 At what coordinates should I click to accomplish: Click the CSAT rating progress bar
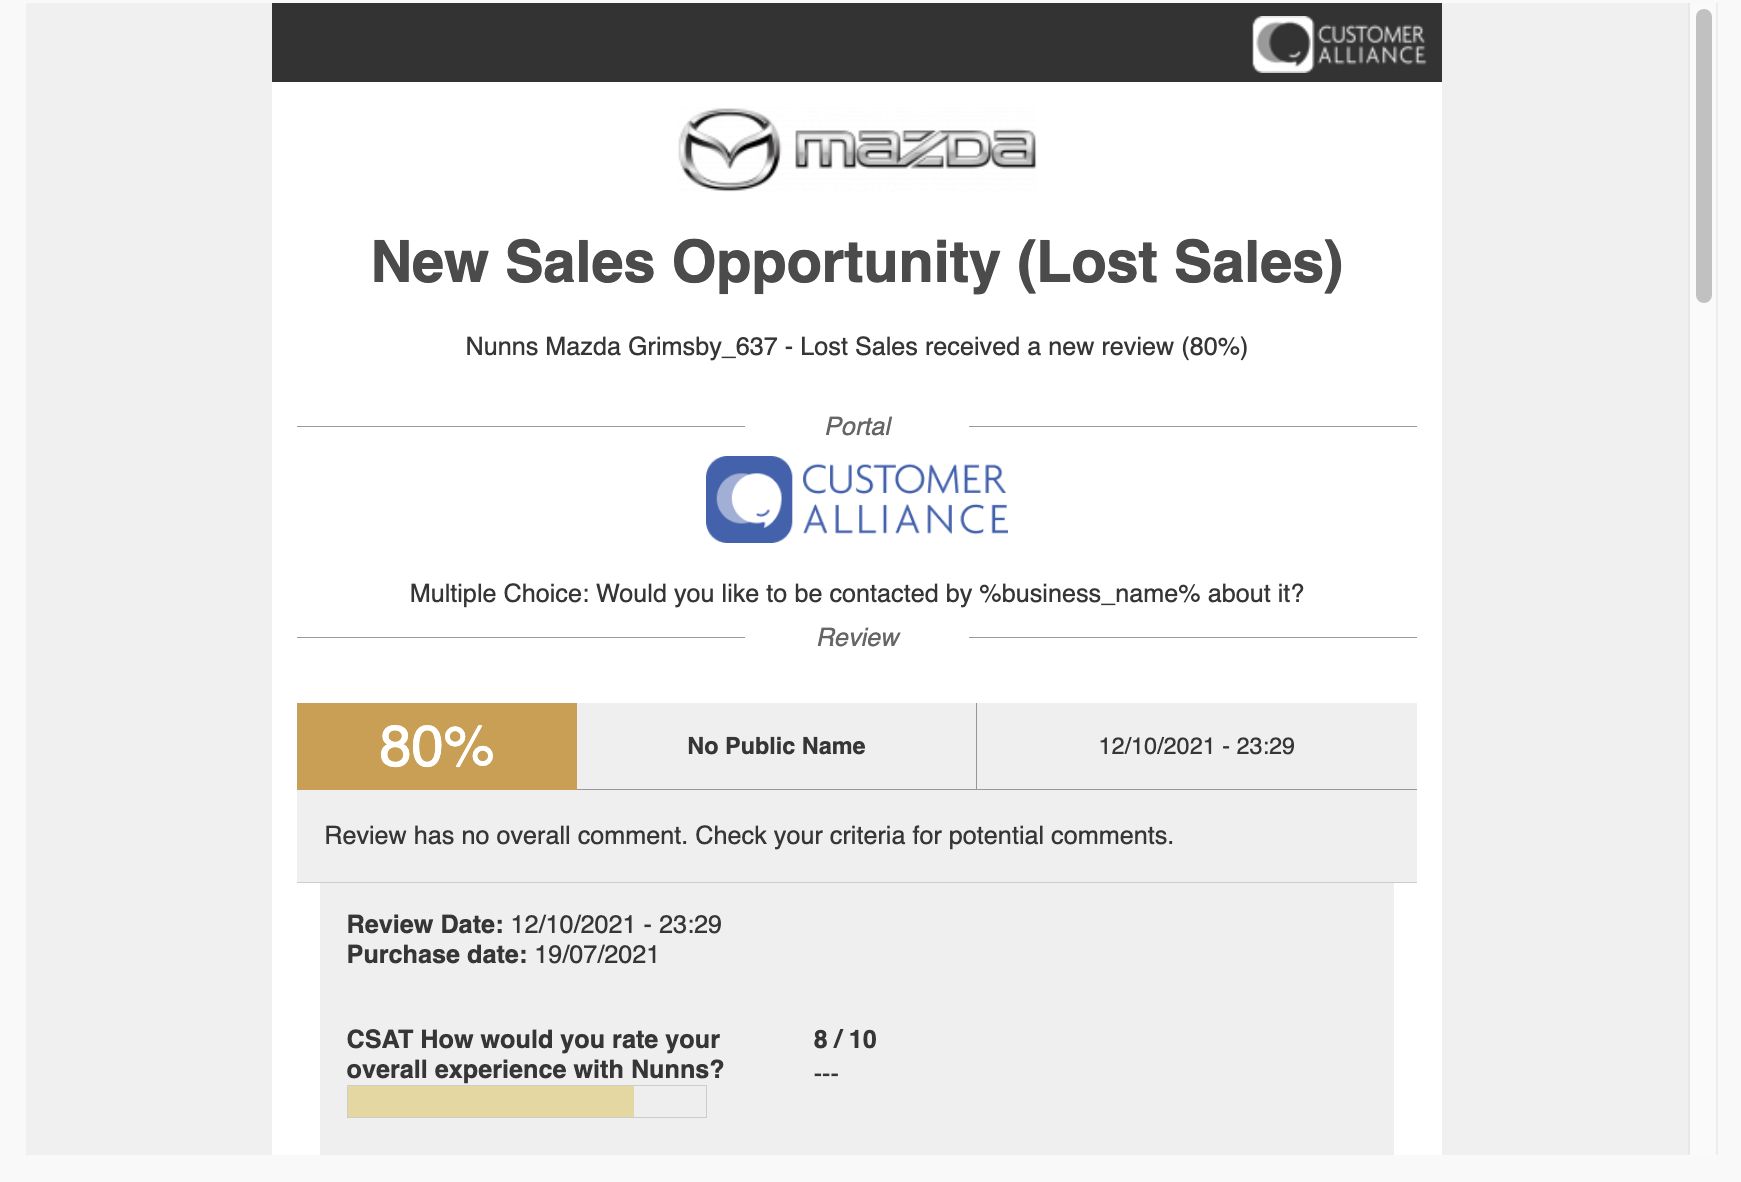click(527, 1102)
